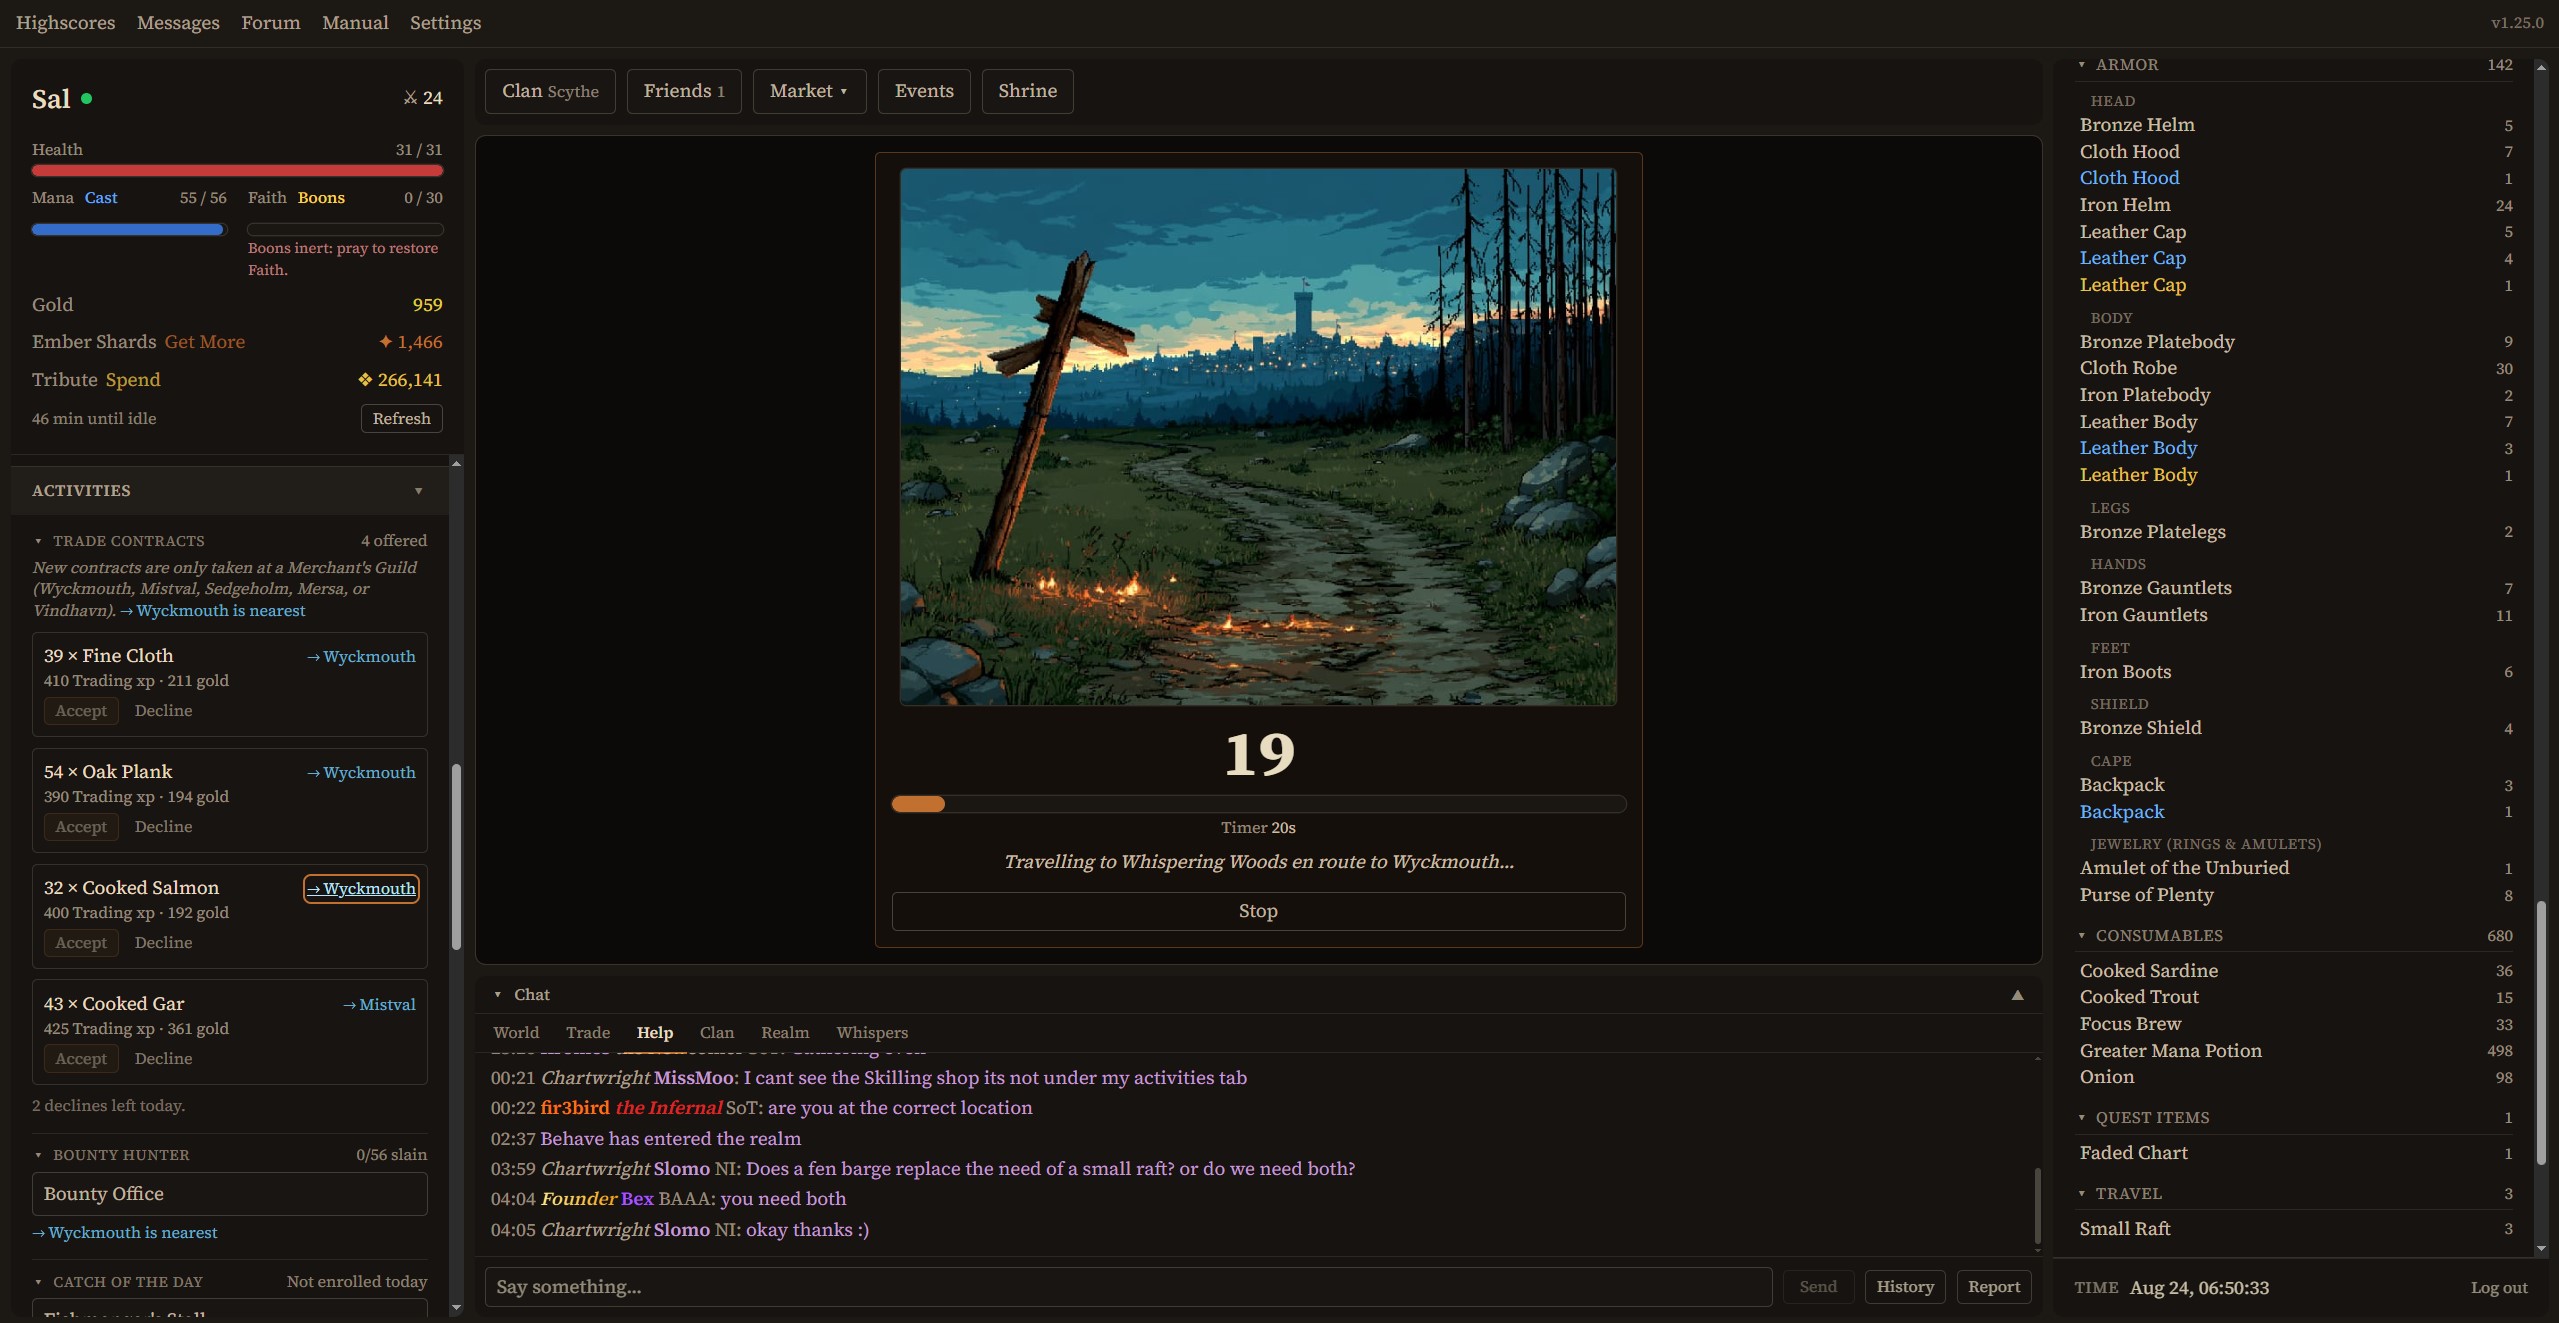
Task: Open the Friends list
Action: tap(684, 91)
